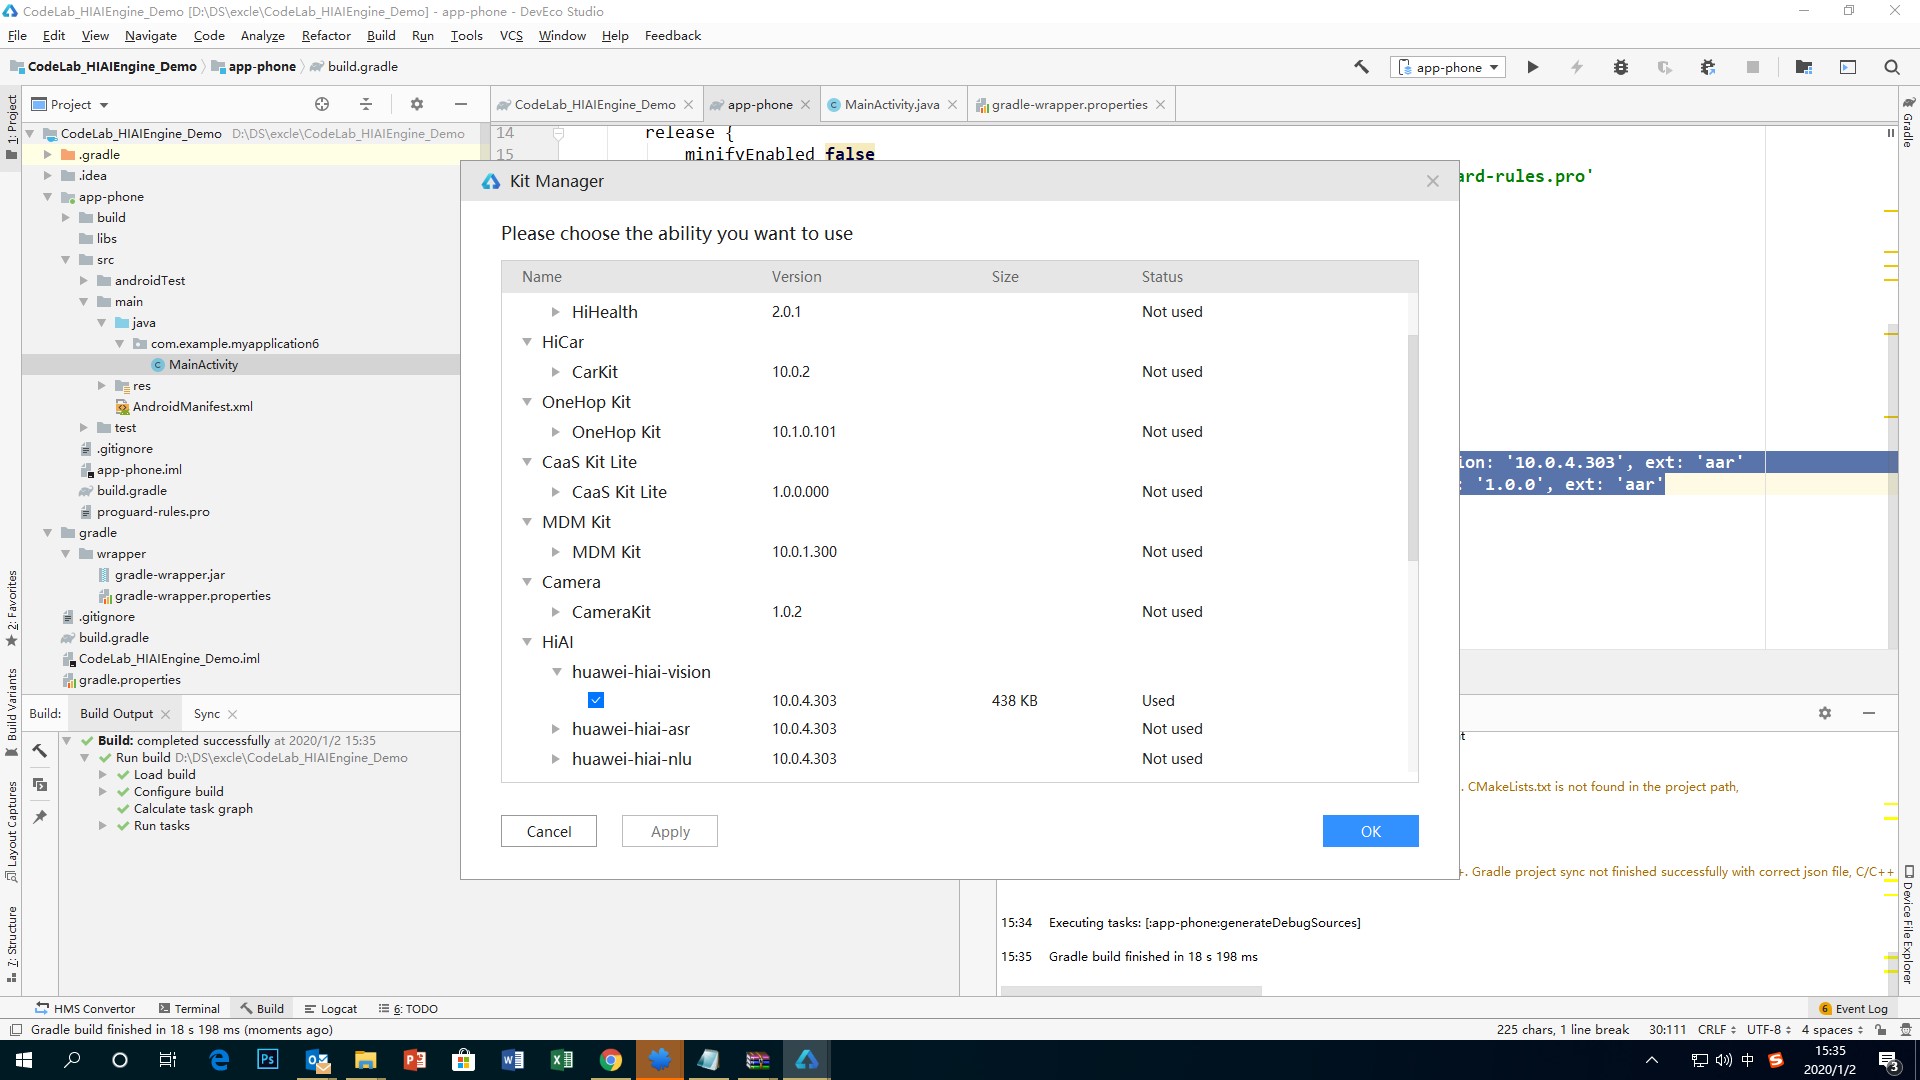Viewport: 1920px width, 1080px height.
Task: Open Logcat tool window
Action: 331,1008
